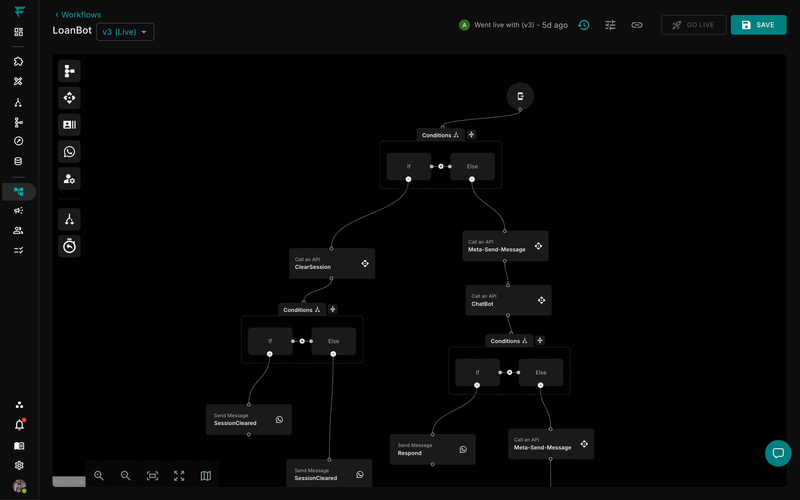
Task: Open the version history clock icon
Action: [584, 25]
